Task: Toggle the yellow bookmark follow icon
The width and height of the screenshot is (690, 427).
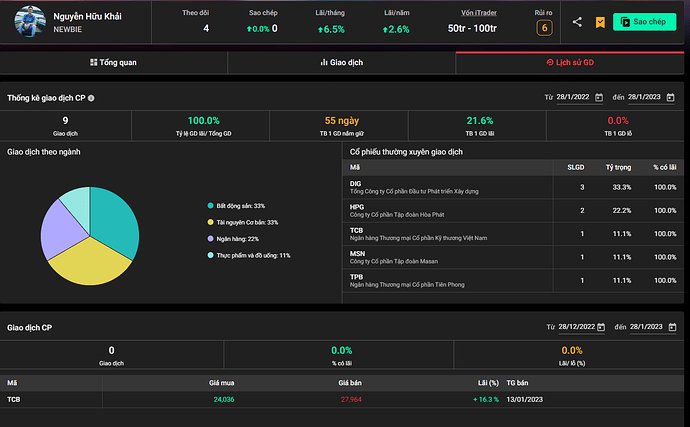Action: pyautogui.click(x=599, y=21)
